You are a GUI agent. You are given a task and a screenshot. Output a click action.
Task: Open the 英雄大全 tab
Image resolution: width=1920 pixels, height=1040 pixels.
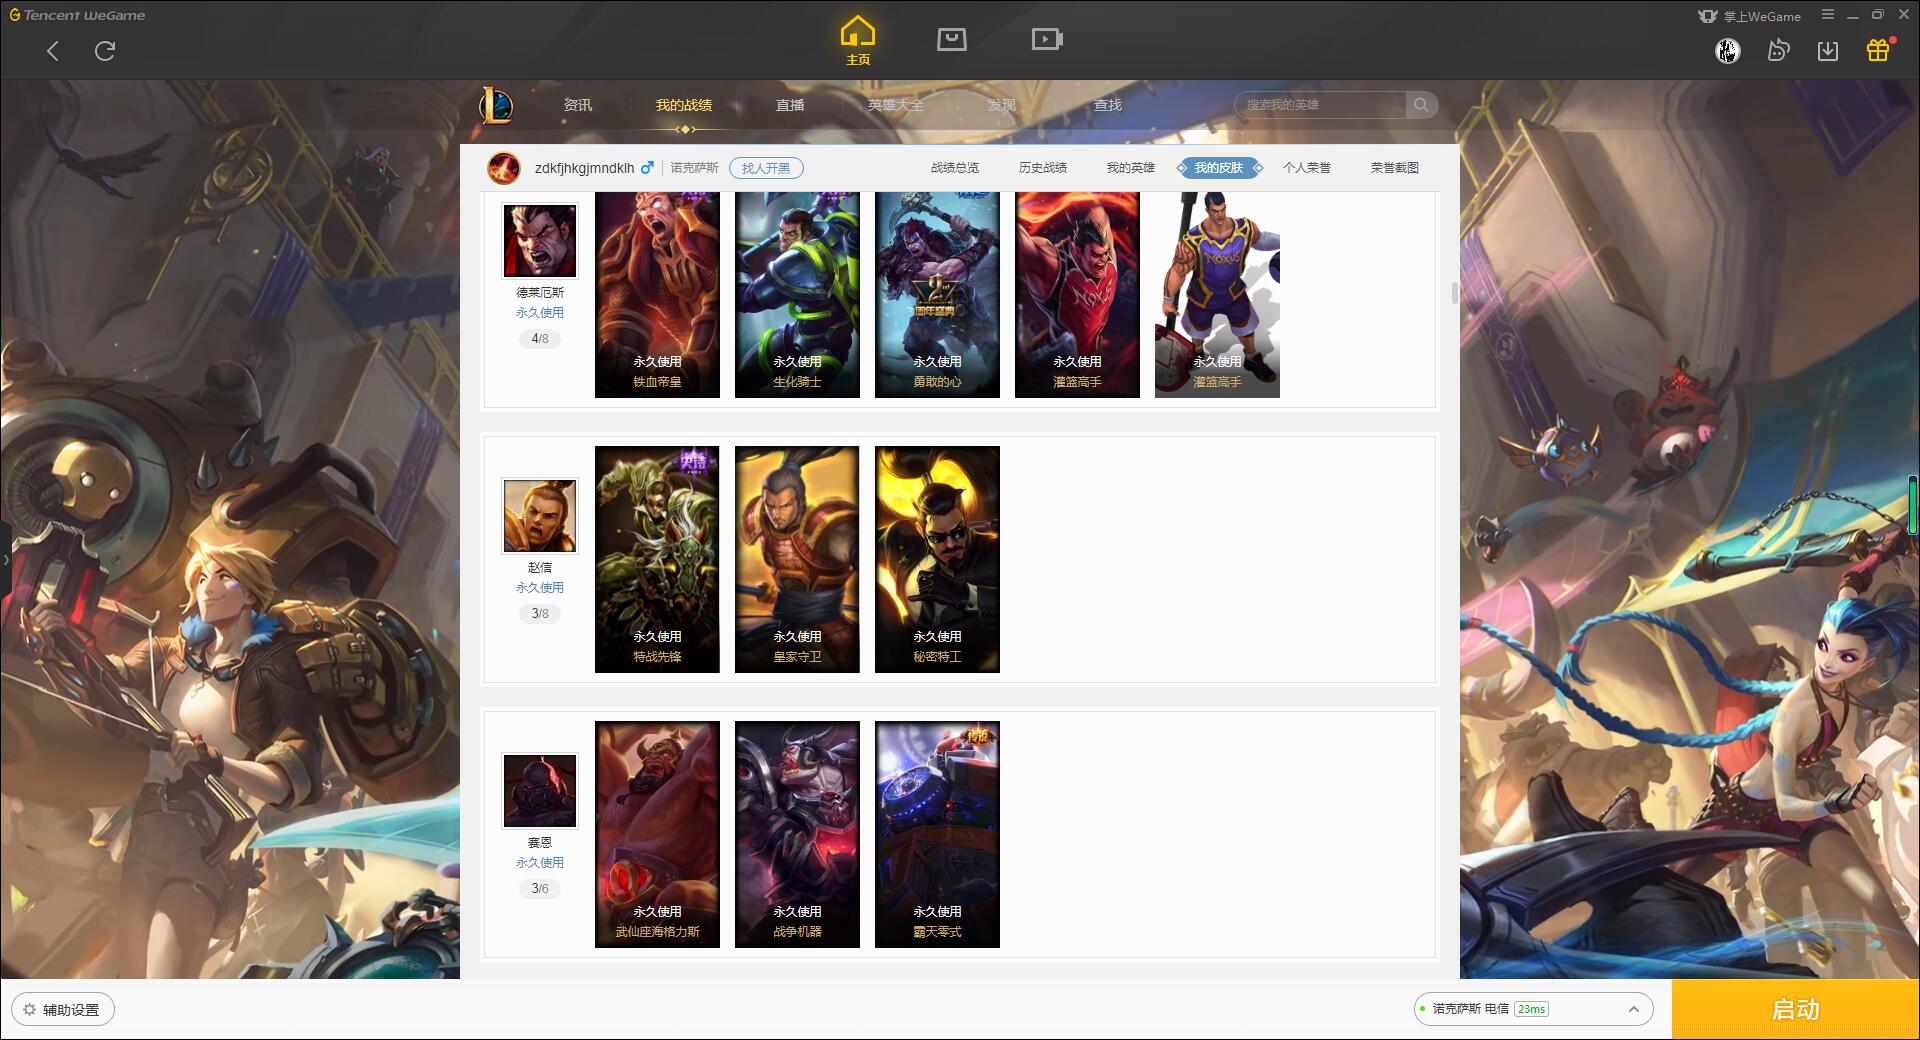click(x=895, y=105)
